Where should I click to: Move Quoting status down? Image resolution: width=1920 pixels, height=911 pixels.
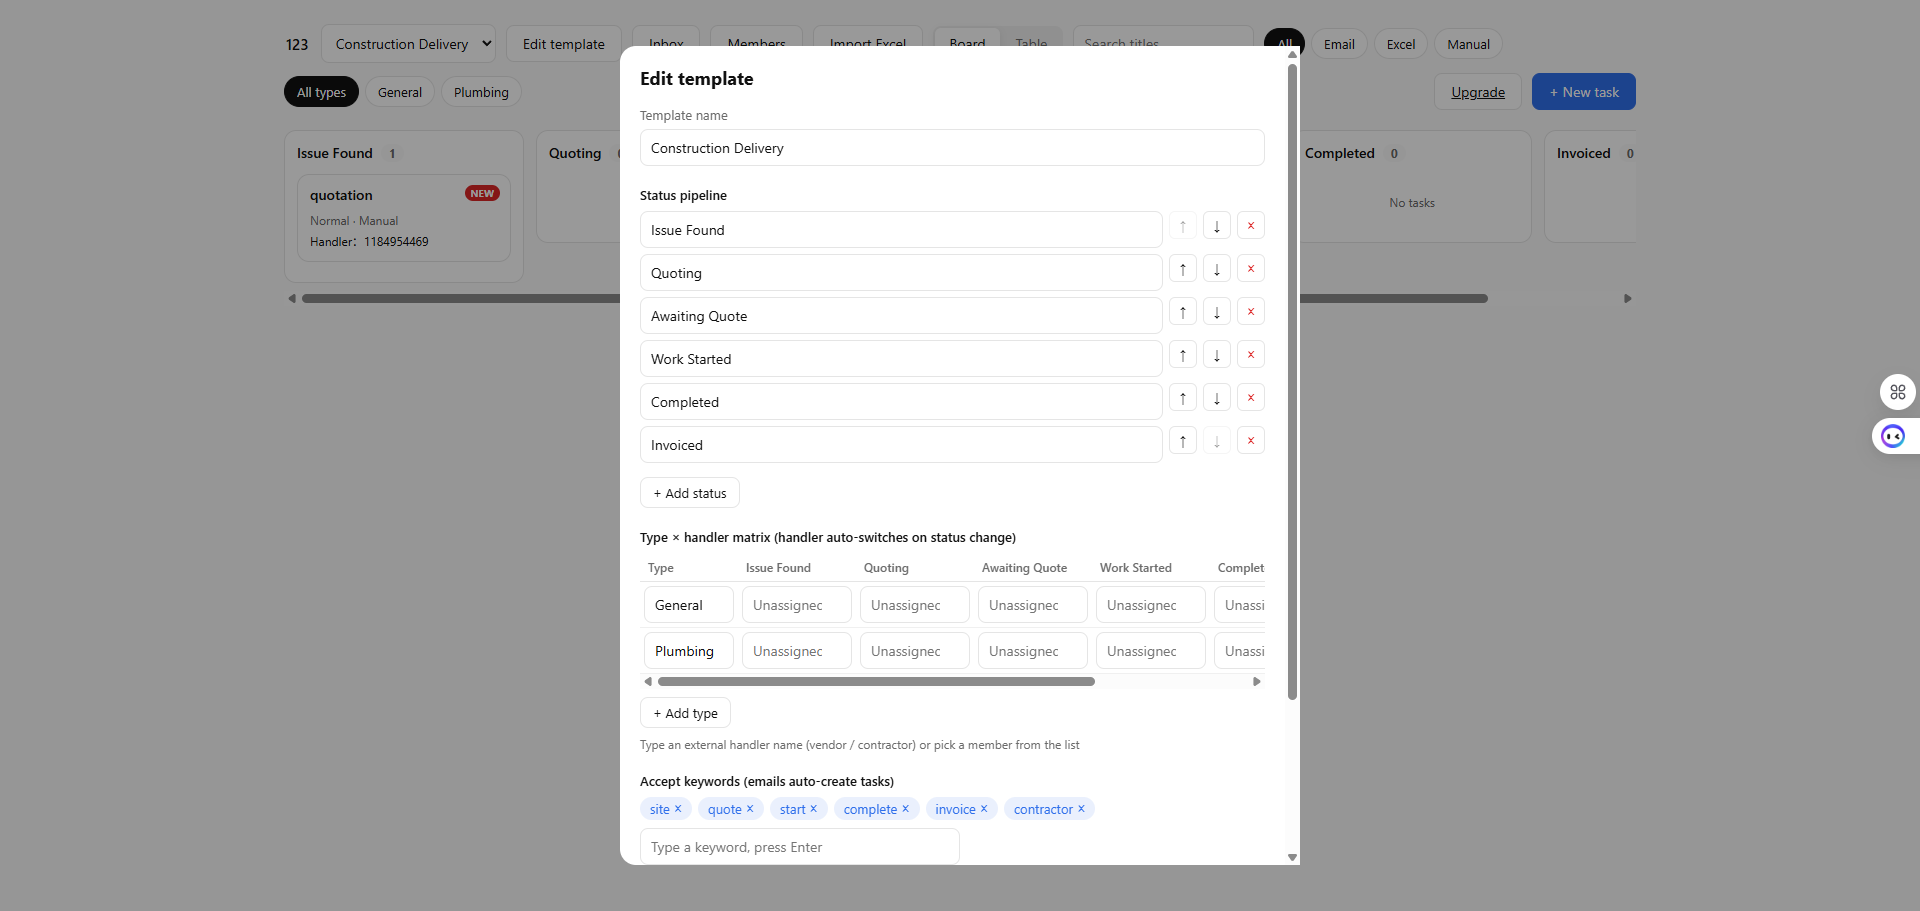click(1216, 269)
